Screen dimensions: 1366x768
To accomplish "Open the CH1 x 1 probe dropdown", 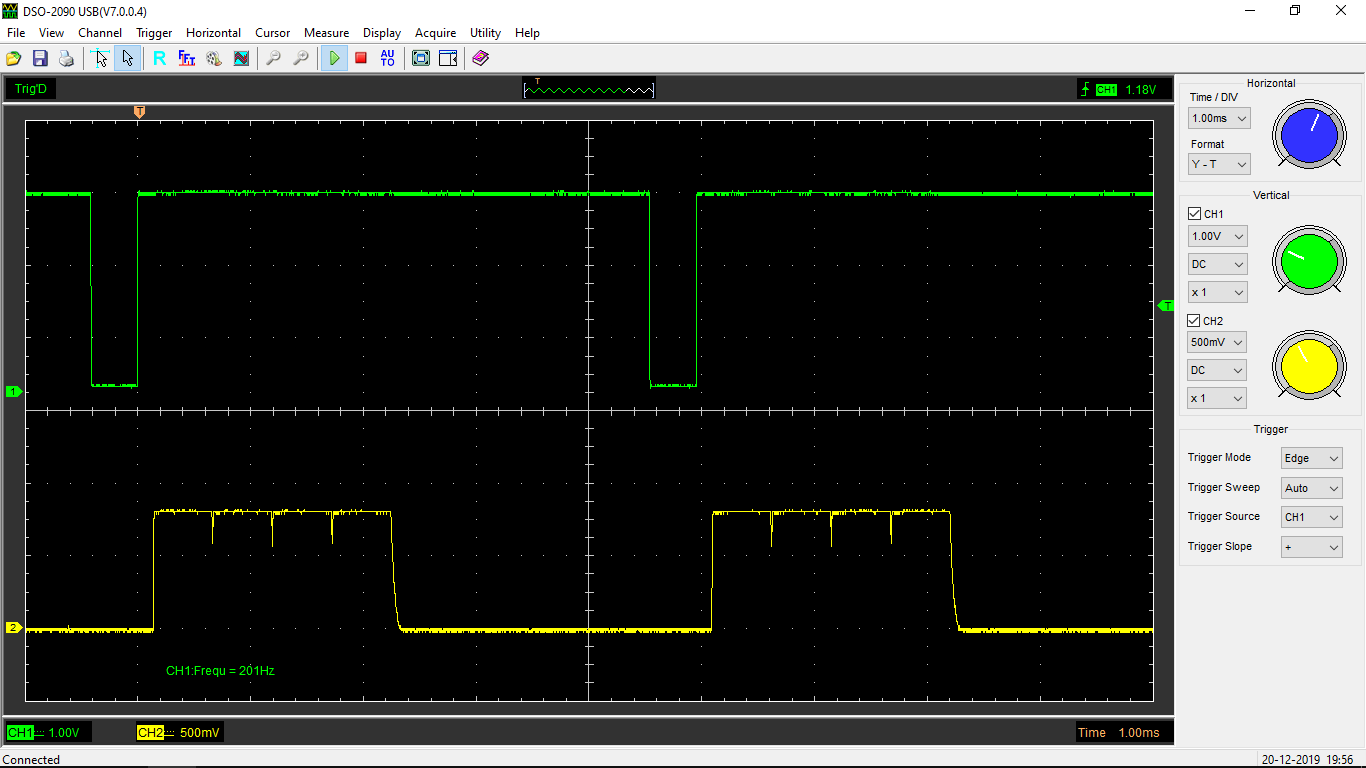I will tap(1217, 293).
